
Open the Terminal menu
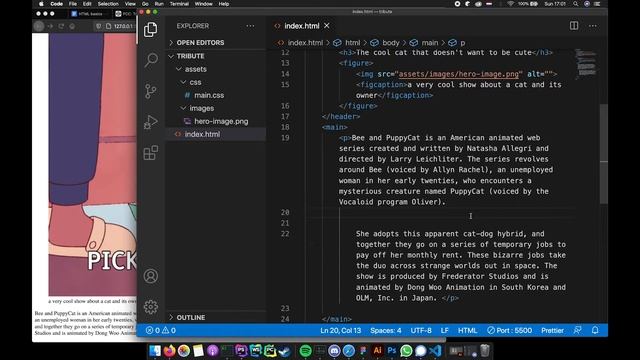[x=179, y=4]
